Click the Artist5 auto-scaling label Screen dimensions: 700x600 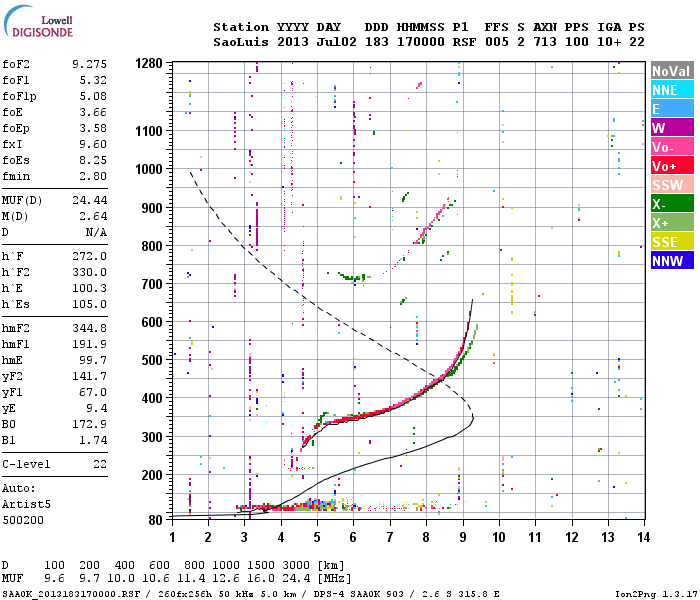(x=26, y=504)
